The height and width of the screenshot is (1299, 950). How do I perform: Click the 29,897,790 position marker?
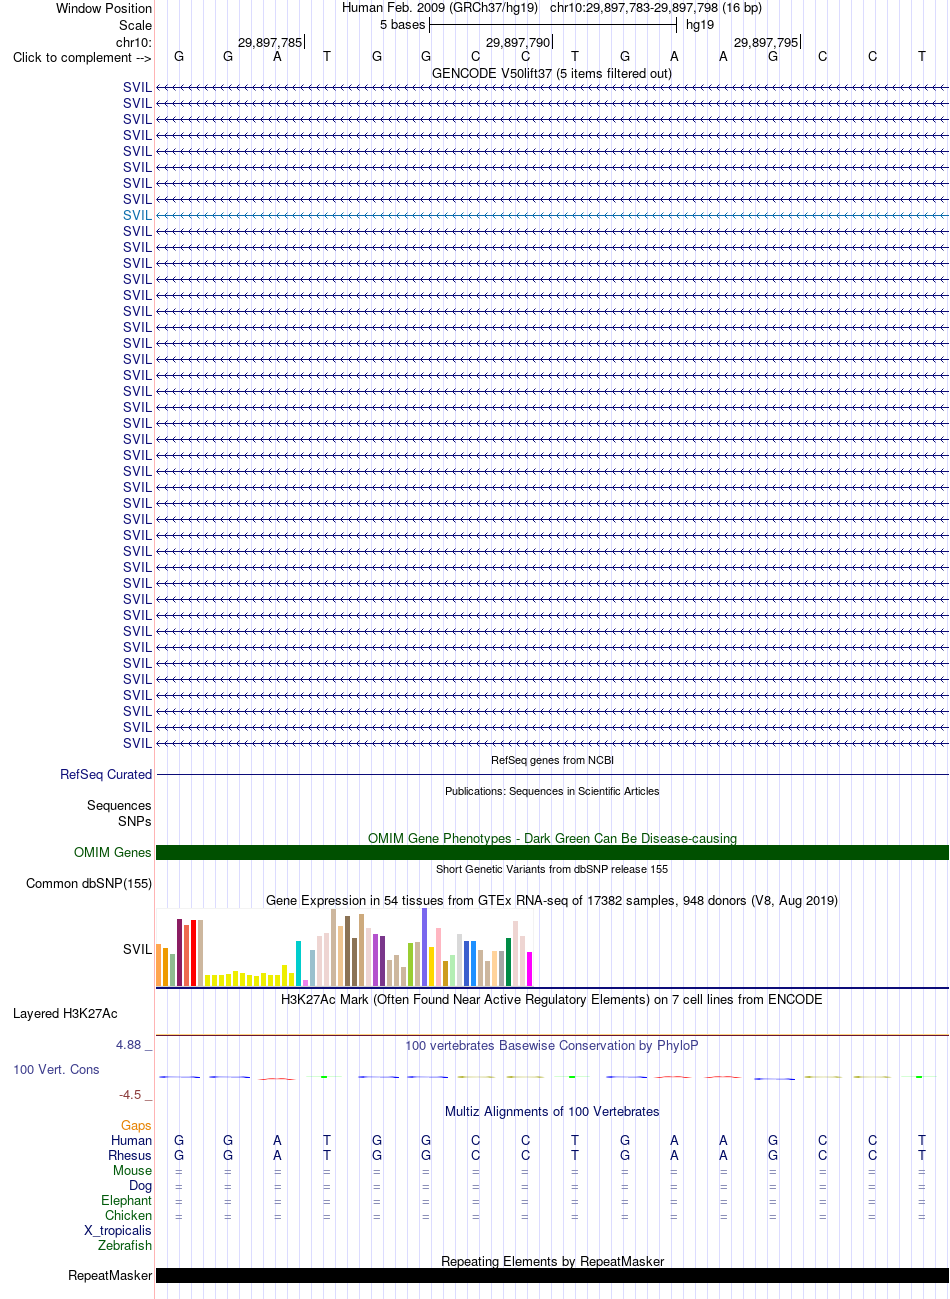tap(518, 42)
